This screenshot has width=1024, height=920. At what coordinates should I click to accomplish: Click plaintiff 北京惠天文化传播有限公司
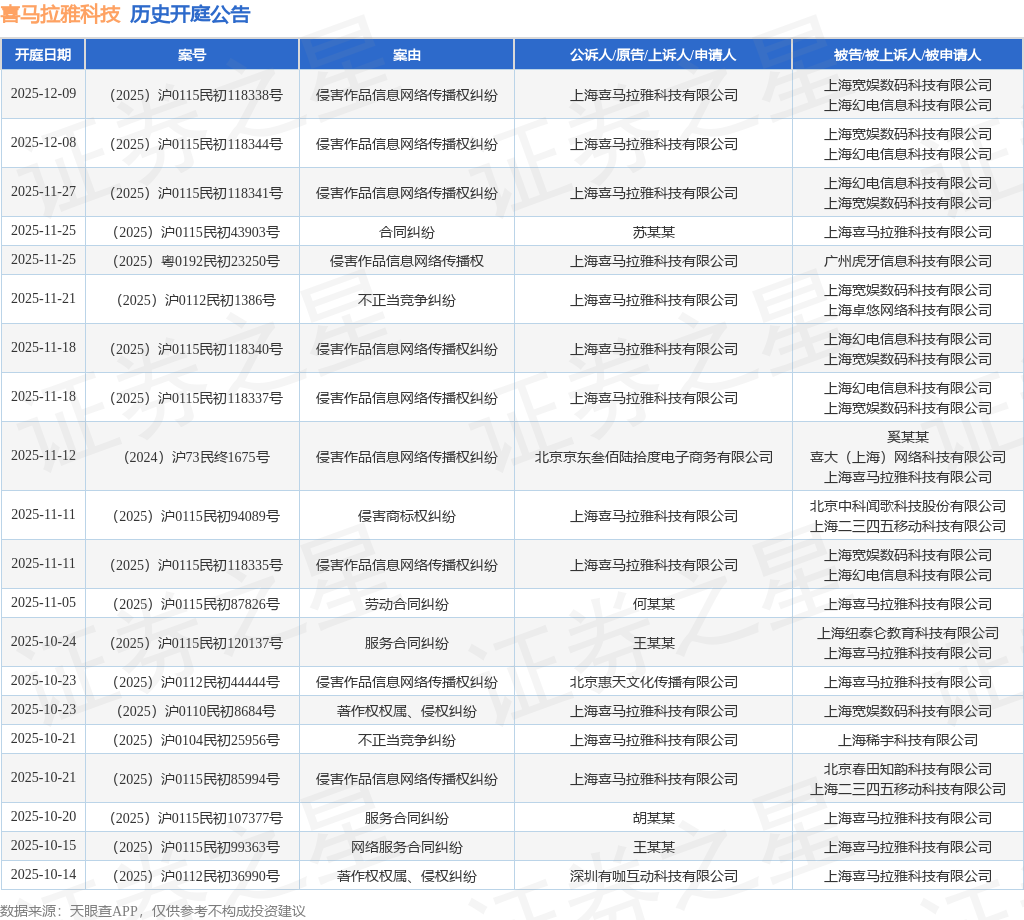tap(653, 682)
